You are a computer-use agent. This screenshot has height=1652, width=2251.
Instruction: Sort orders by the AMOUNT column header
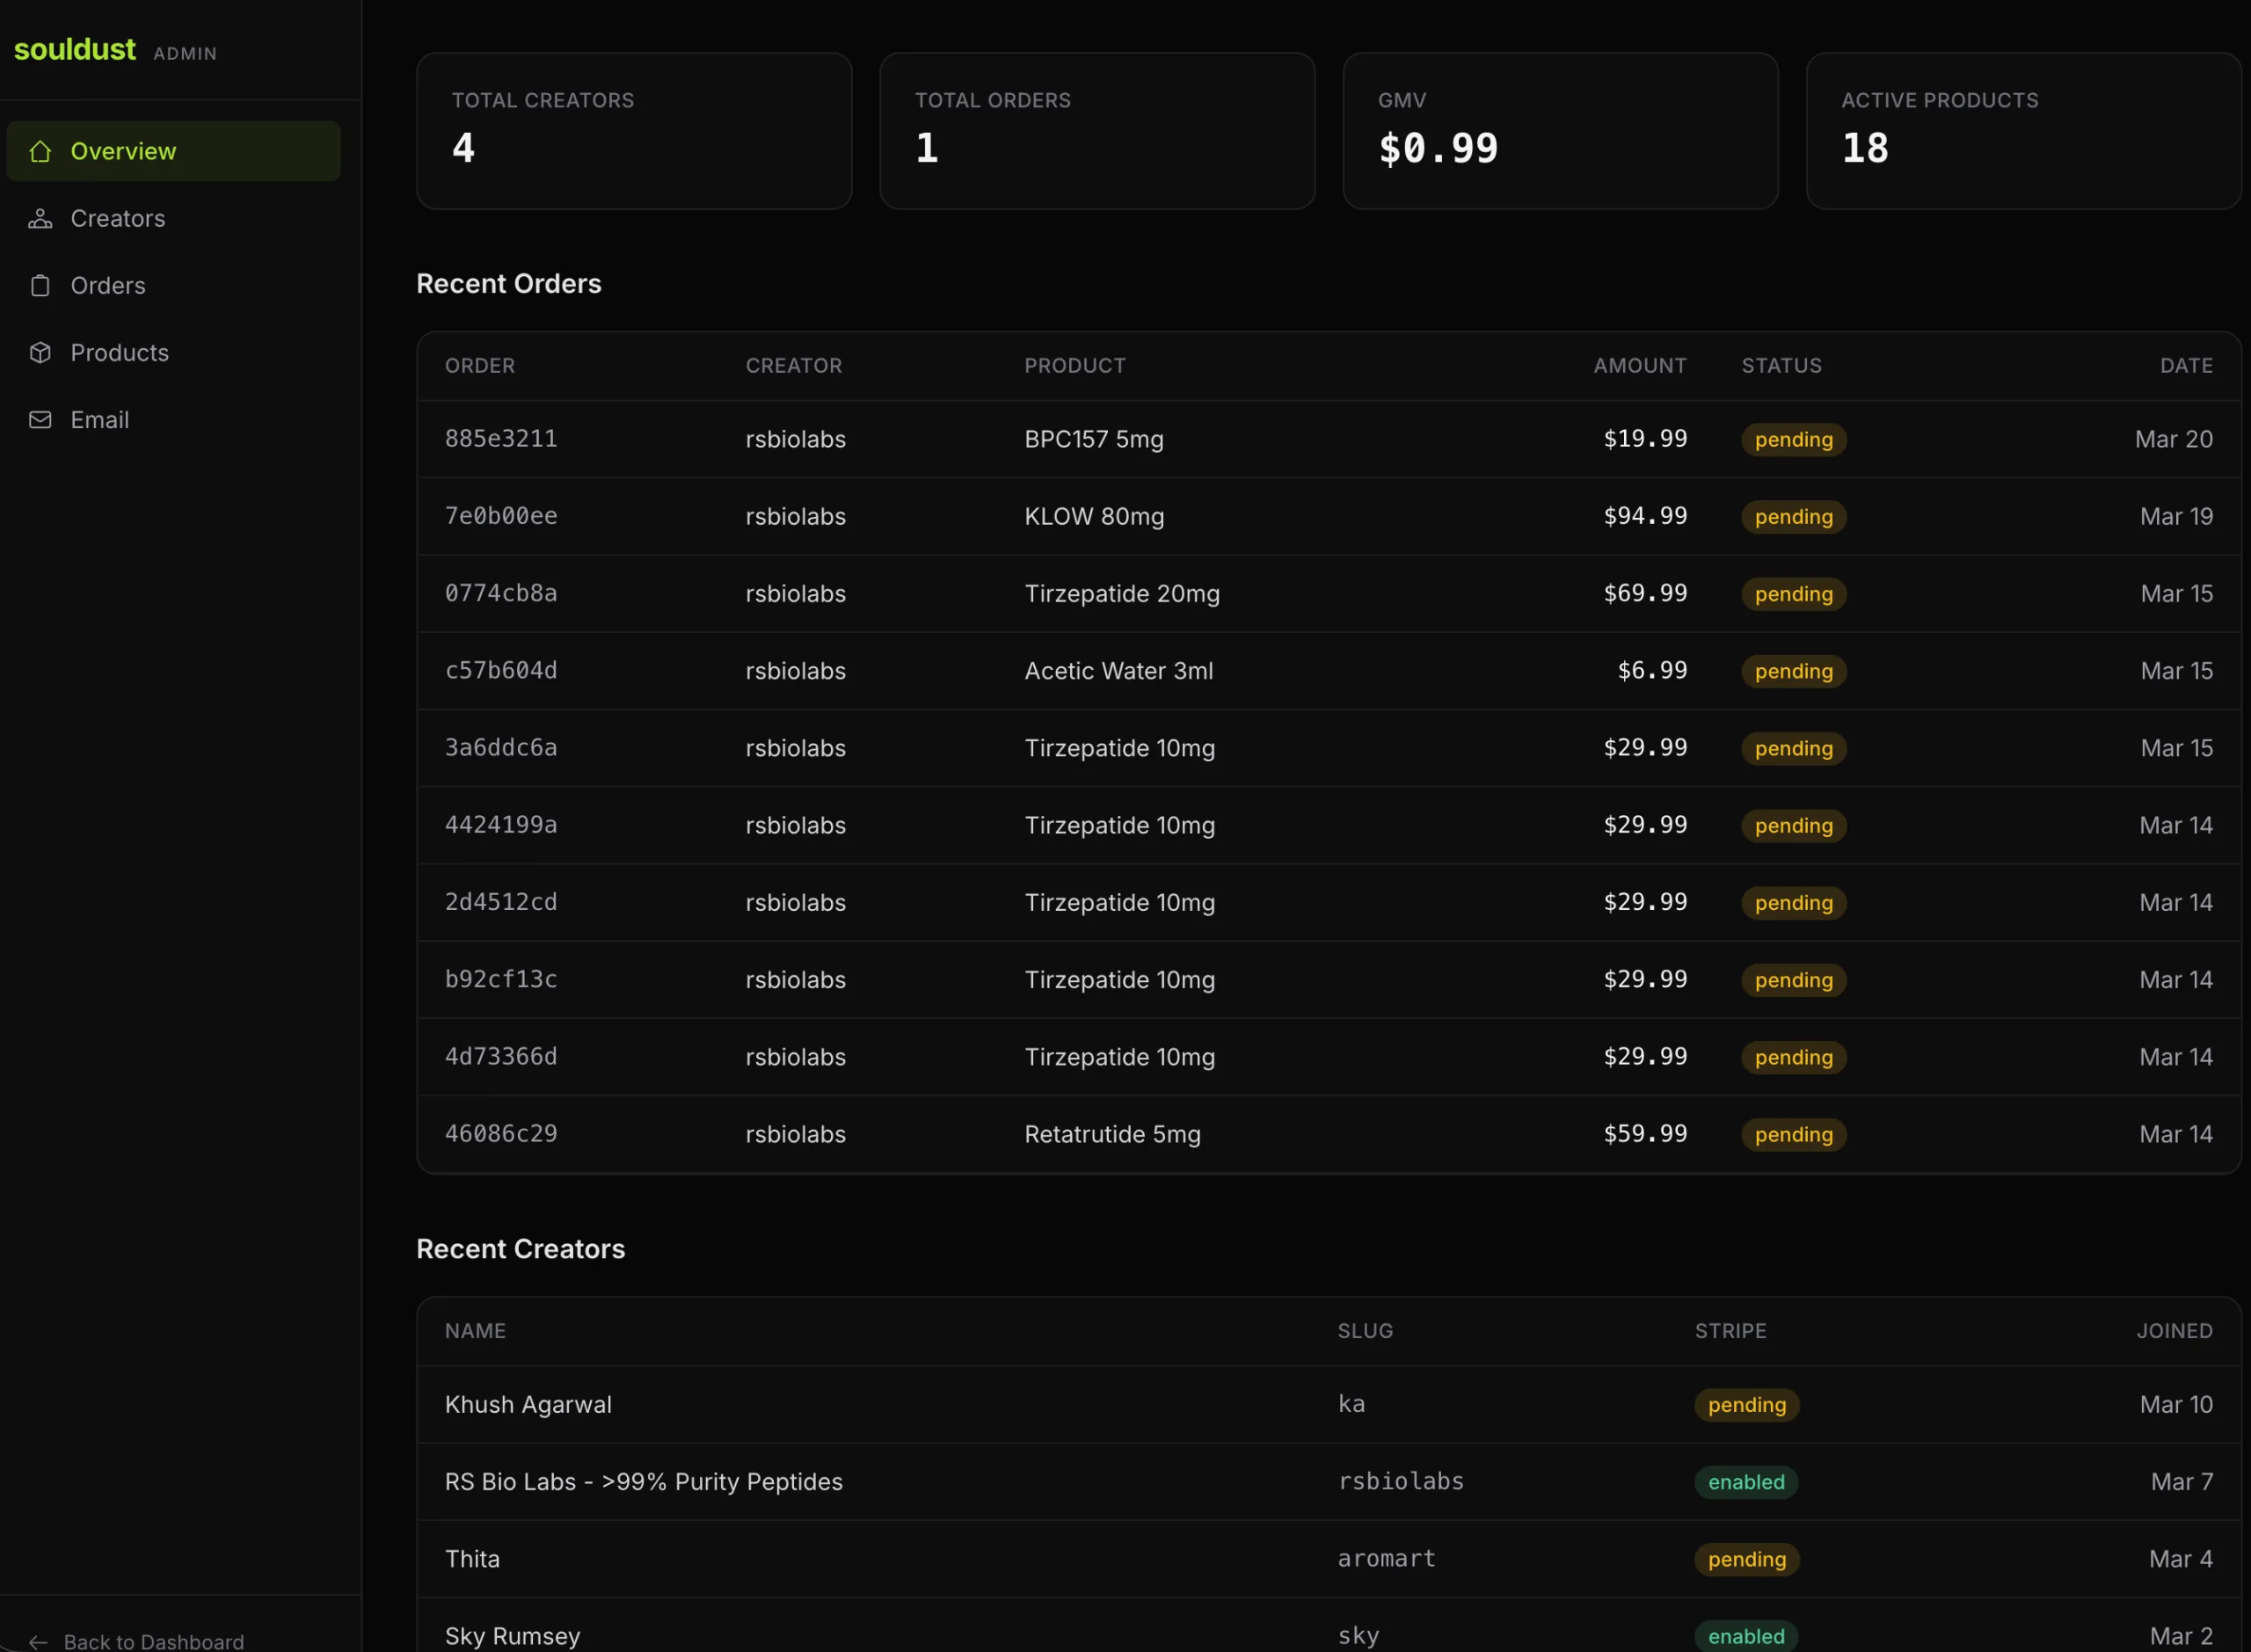coord(1638,365)
